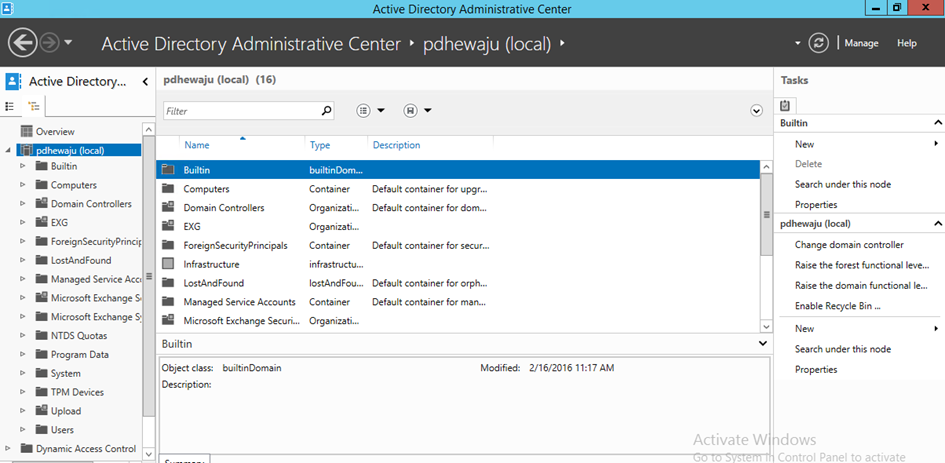This screenshot has width=945, height=463.
Task: Open dropdown arrow left of refresh icon
Action: 798,43
